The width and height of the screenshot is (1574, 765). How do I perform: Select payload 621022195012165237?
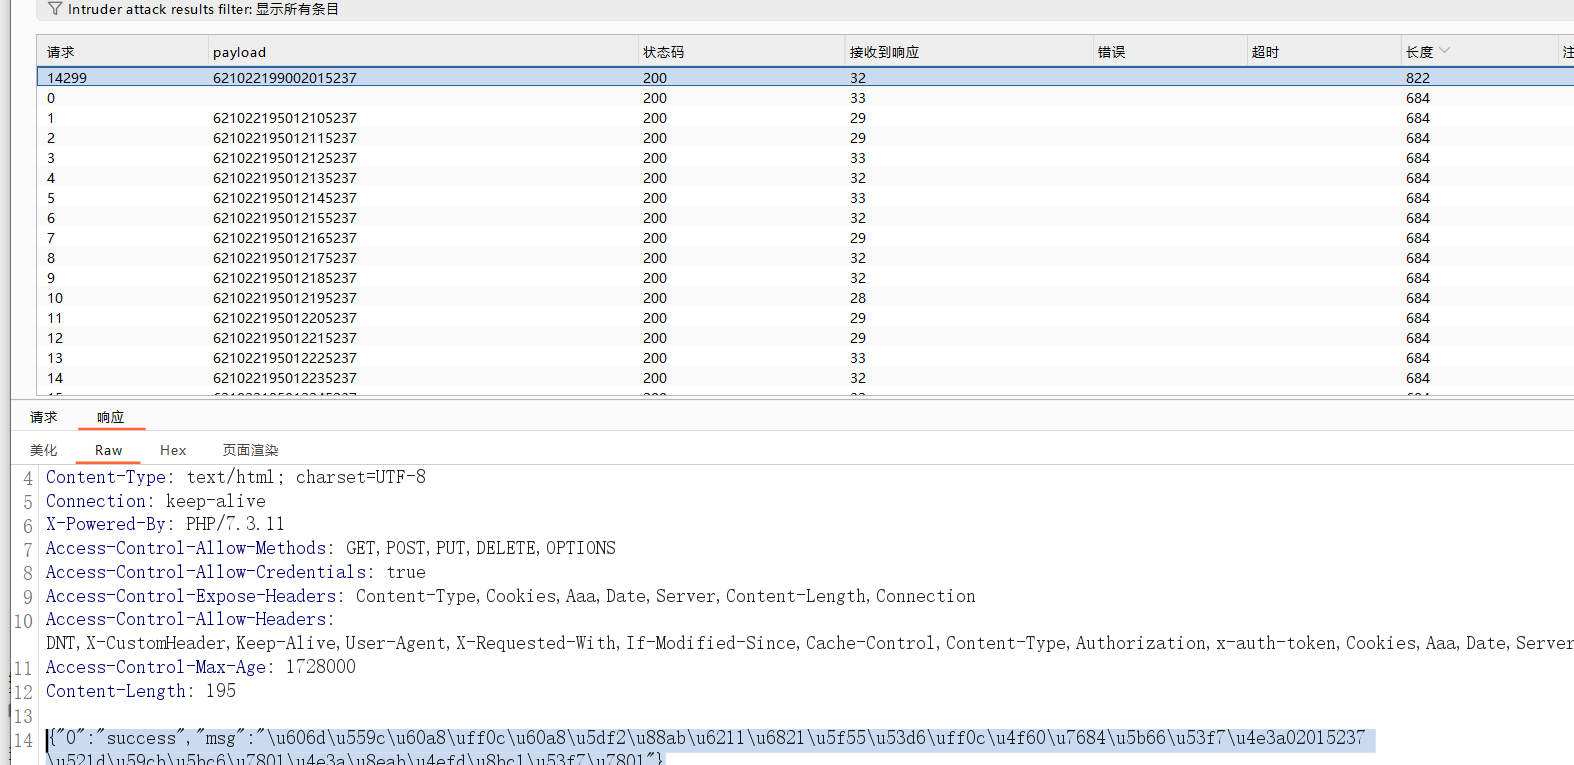pyautogui.click(x=285, y=238)
